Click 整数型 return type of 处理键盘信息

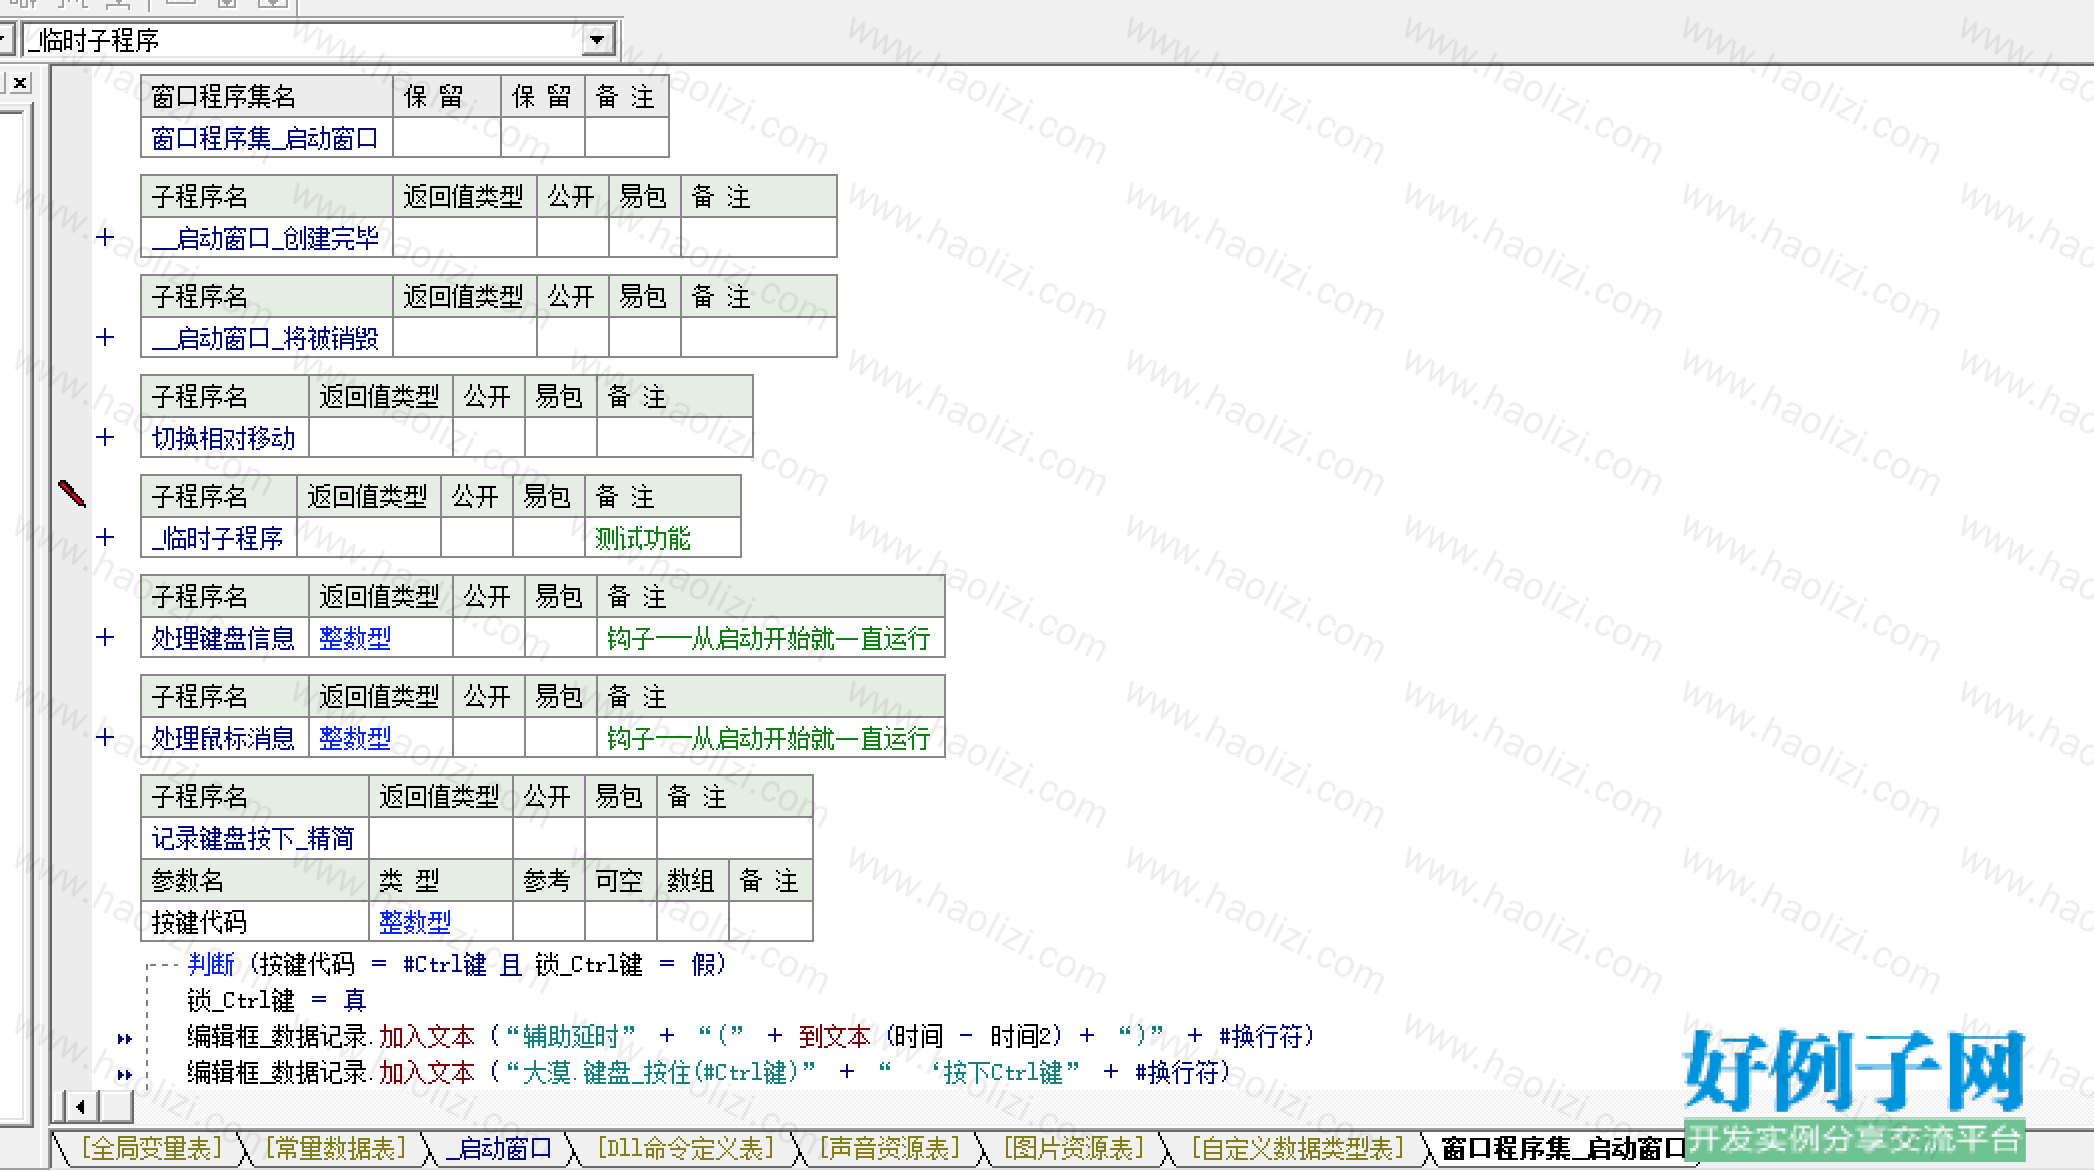coord(380,638)
